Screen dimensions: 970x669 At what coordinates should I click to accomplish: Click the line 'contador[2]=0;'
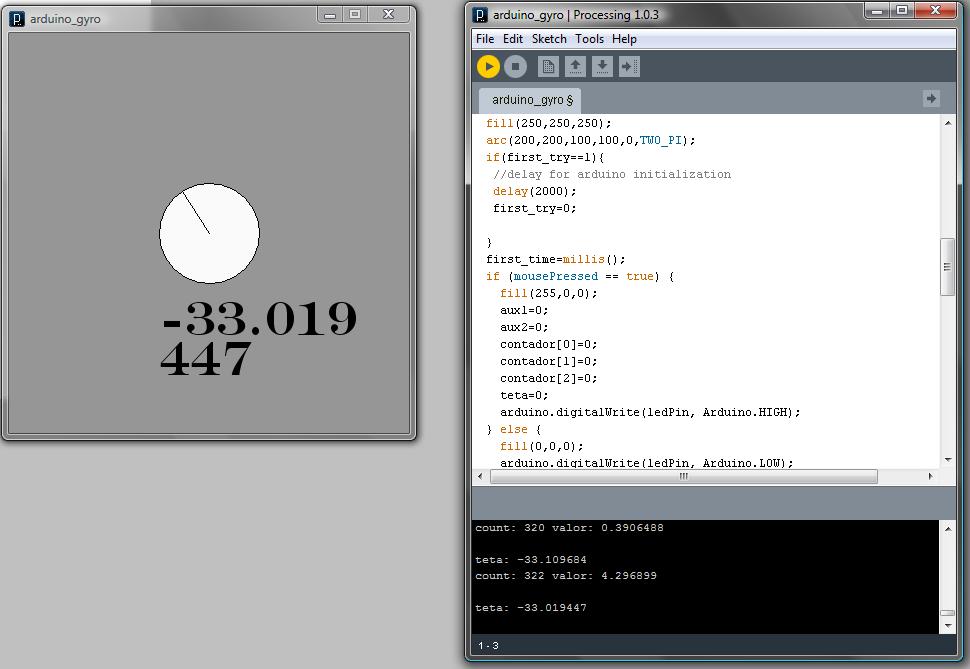tap(549, 378)
